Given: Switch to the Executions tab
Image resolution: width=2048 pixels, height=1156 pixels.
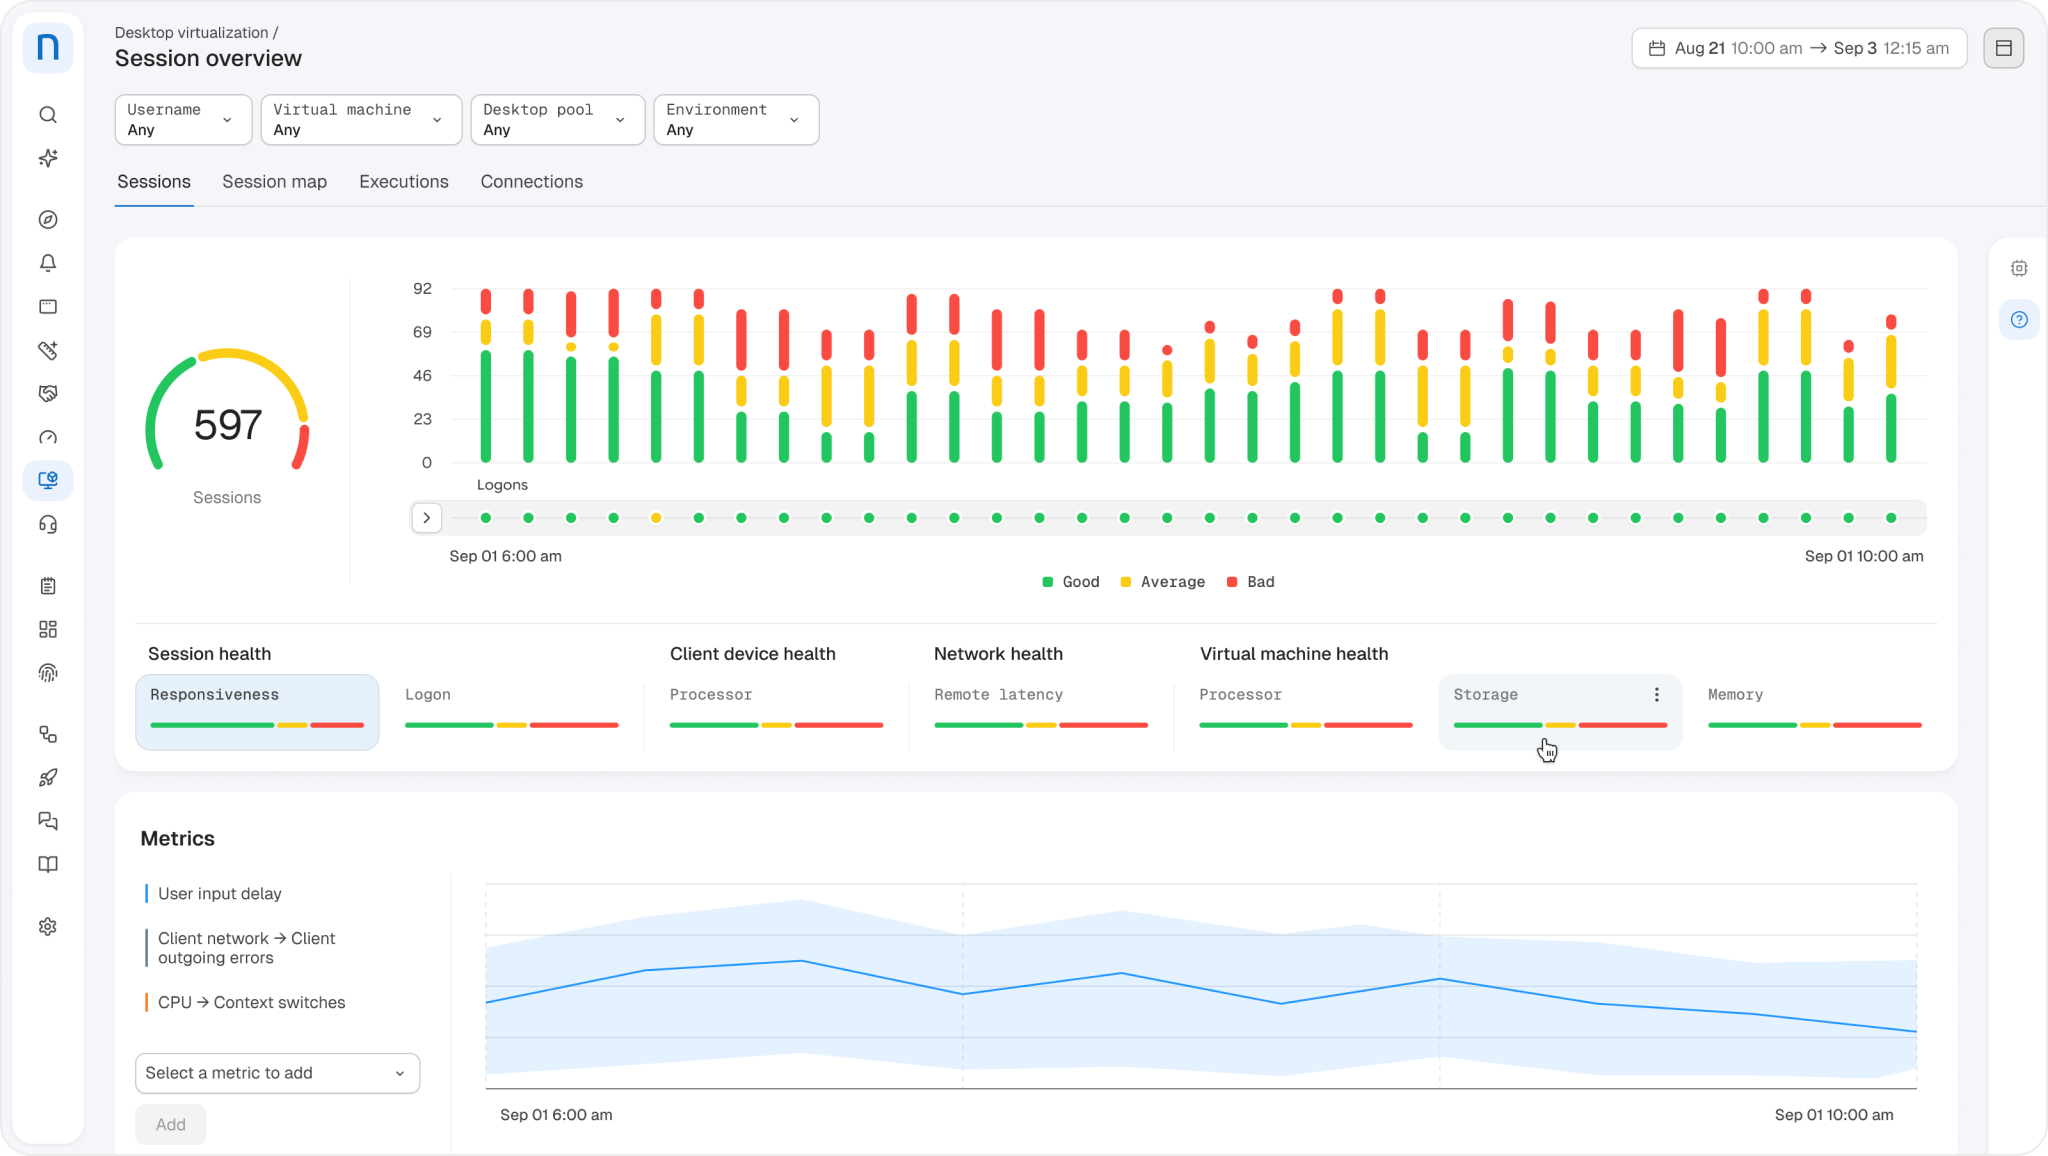Looking at the screenshot, I should [404, 182].
